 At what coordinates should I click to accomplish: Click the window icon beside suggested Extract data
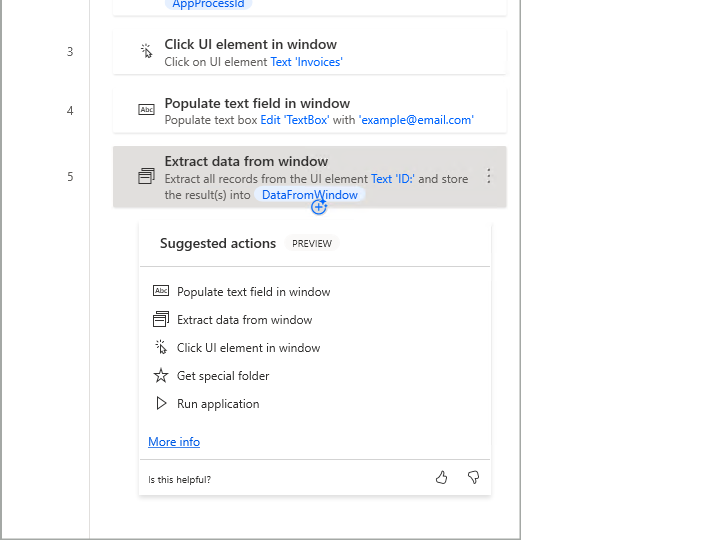pyautogui.click(x=161, y=320)
